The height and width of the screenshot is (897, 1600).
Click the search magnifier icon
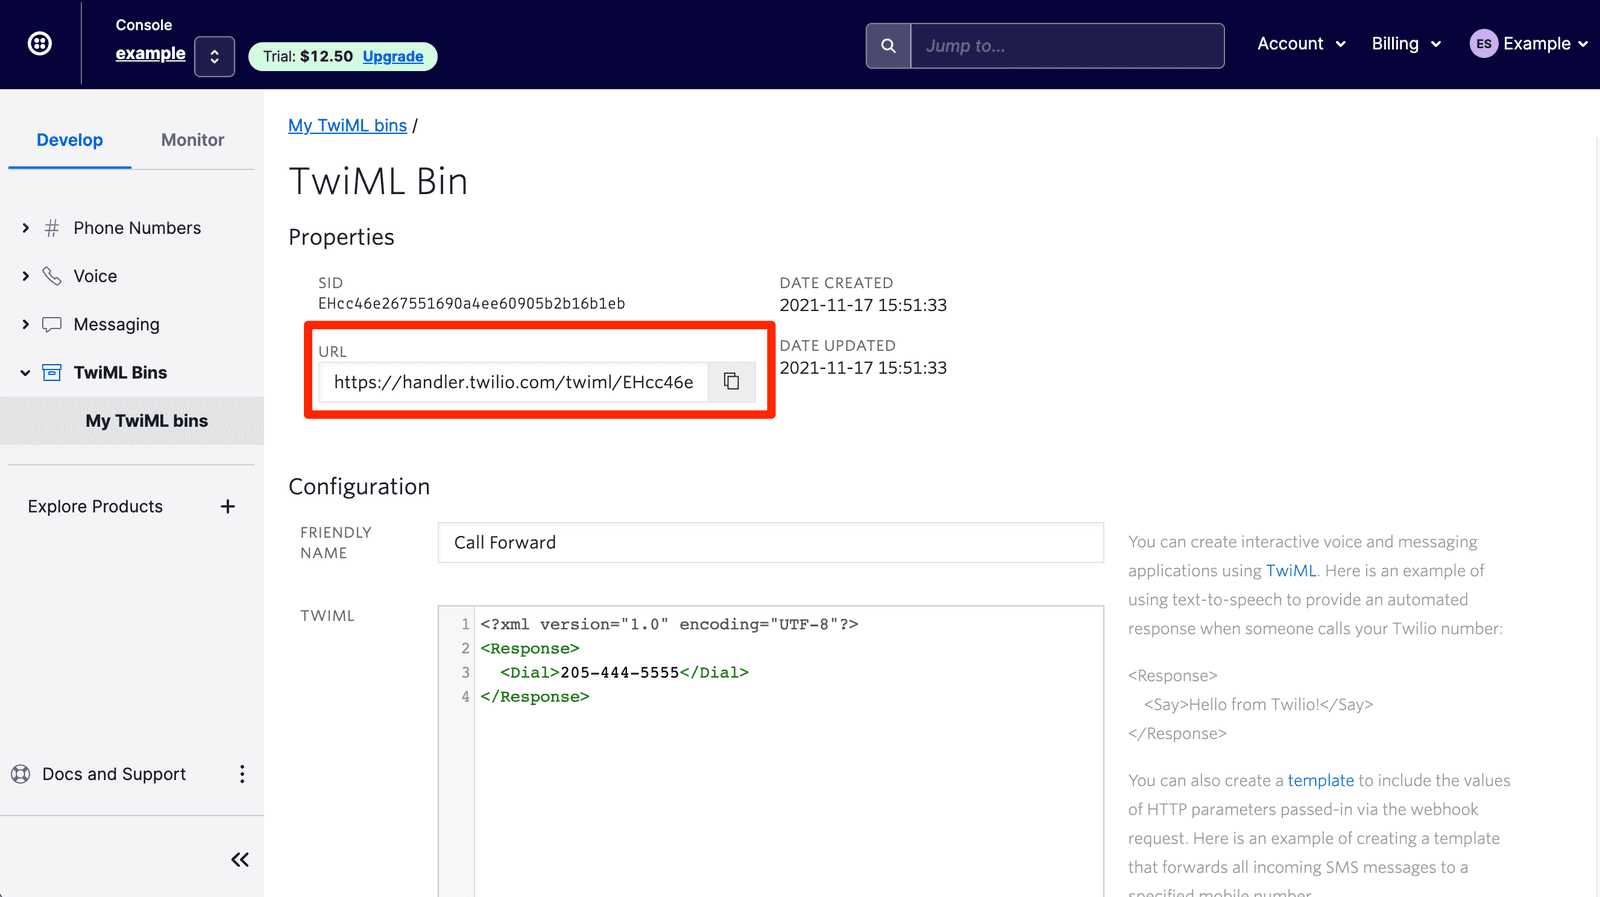[888, 45]
